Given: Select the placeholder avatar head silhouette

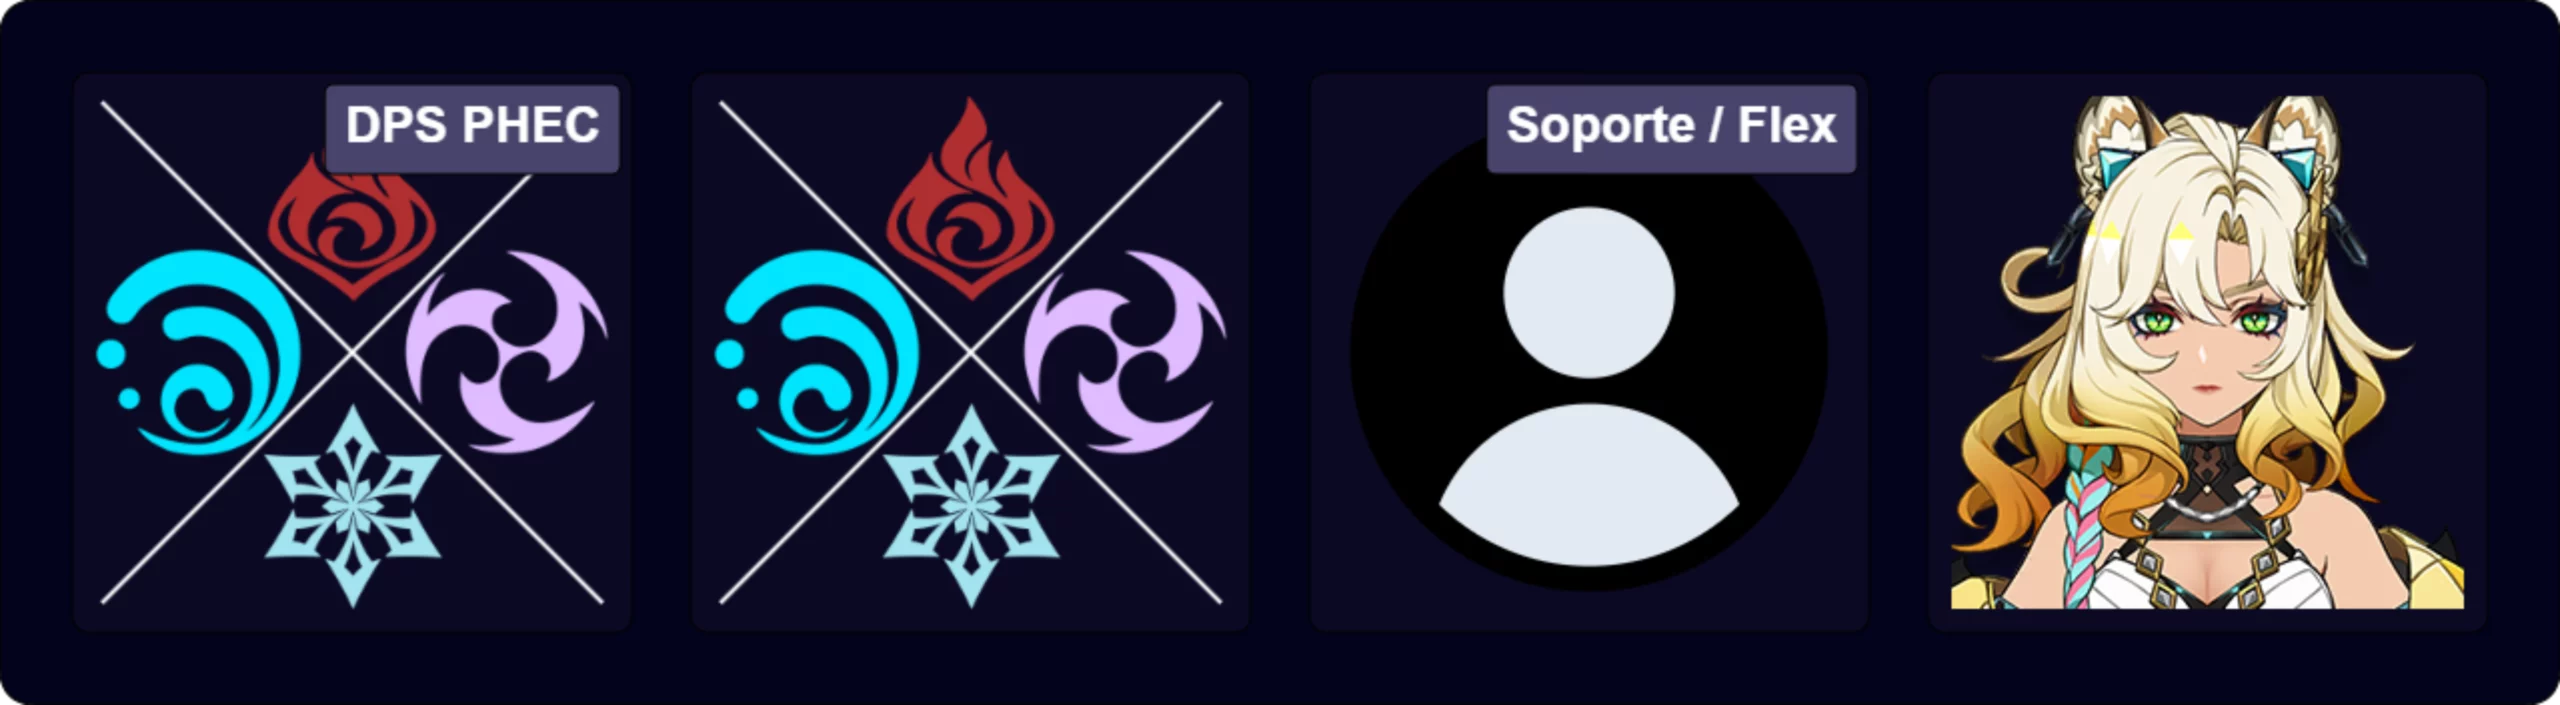Looking at the screenshot, I should (x=1589, y=292).
